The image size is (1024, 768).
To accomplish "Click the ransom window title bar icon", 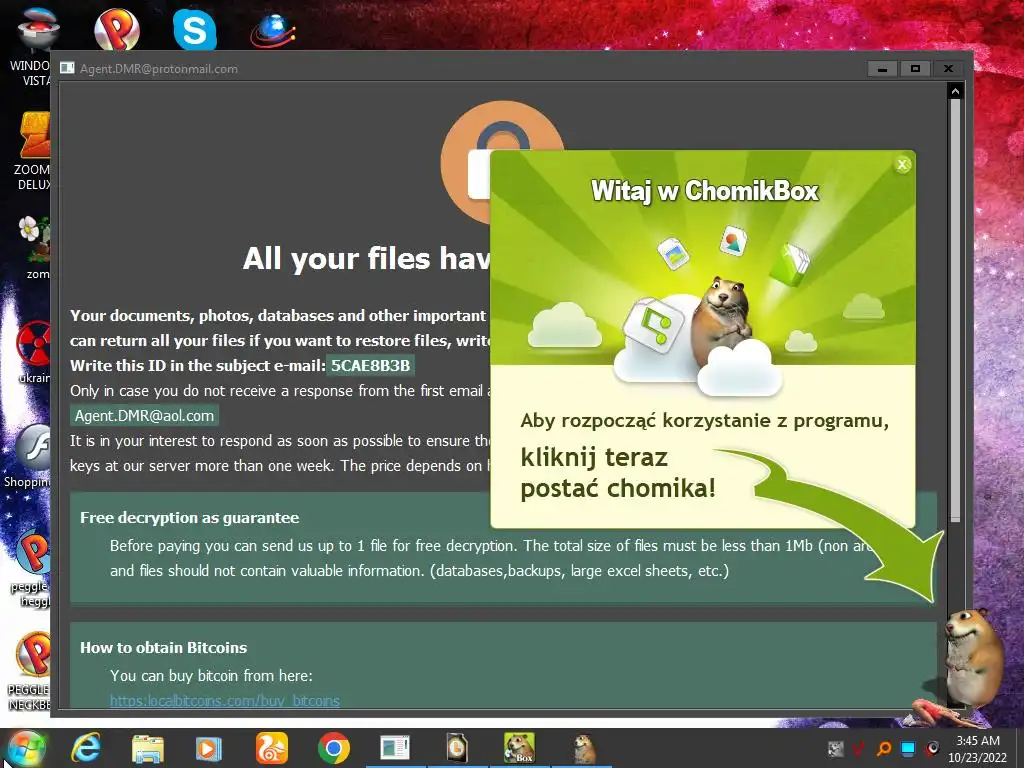I will [67, 68].
